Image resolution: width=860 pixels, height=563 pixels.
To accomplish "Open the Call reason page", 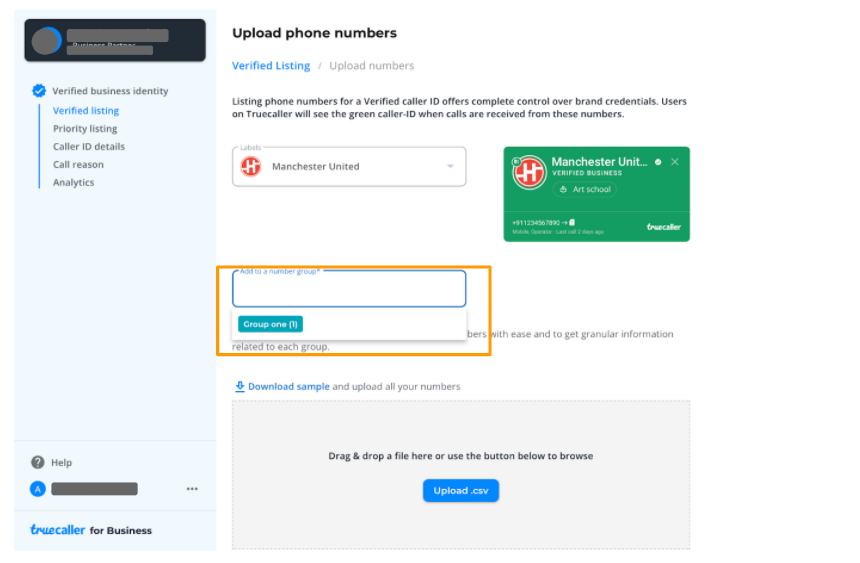I will tap(78, 165).
